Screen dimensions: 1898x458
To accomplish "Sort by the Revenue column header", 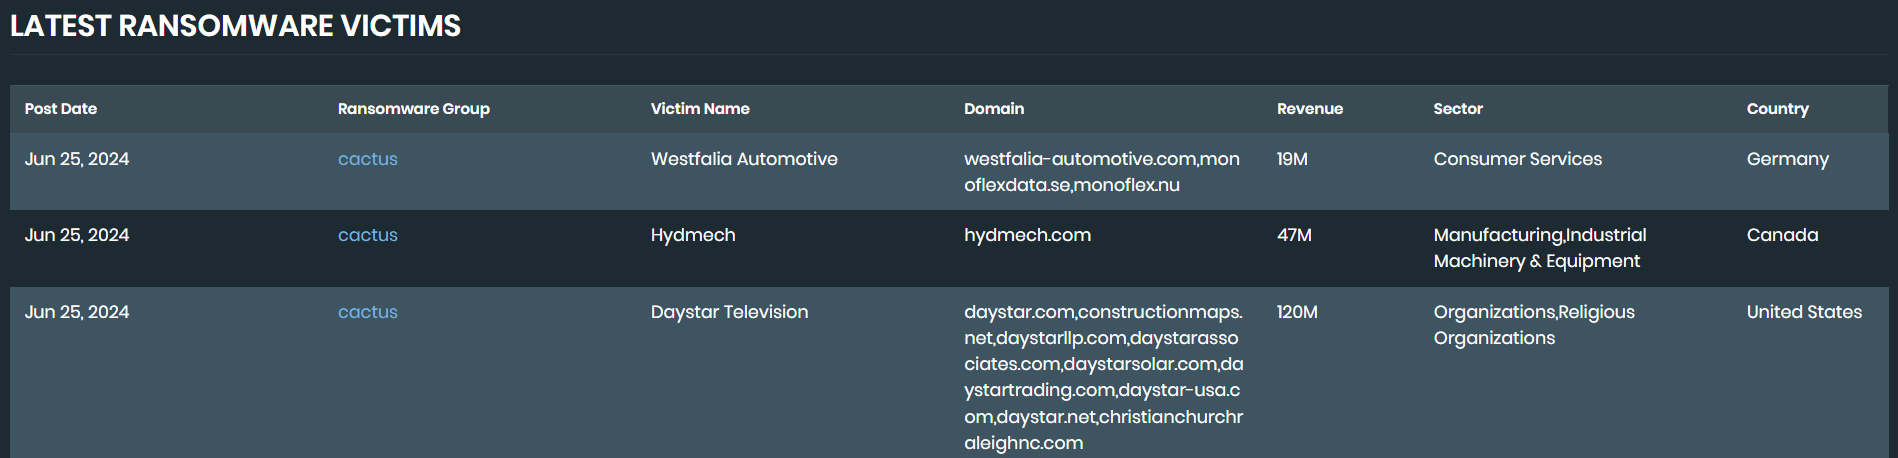I will pos(1309,109).
